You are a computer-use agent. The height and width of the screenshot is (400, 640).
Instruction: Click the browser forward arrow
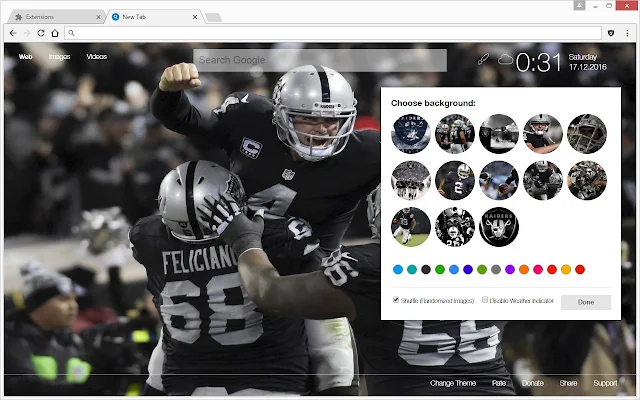tap(27, 33)
